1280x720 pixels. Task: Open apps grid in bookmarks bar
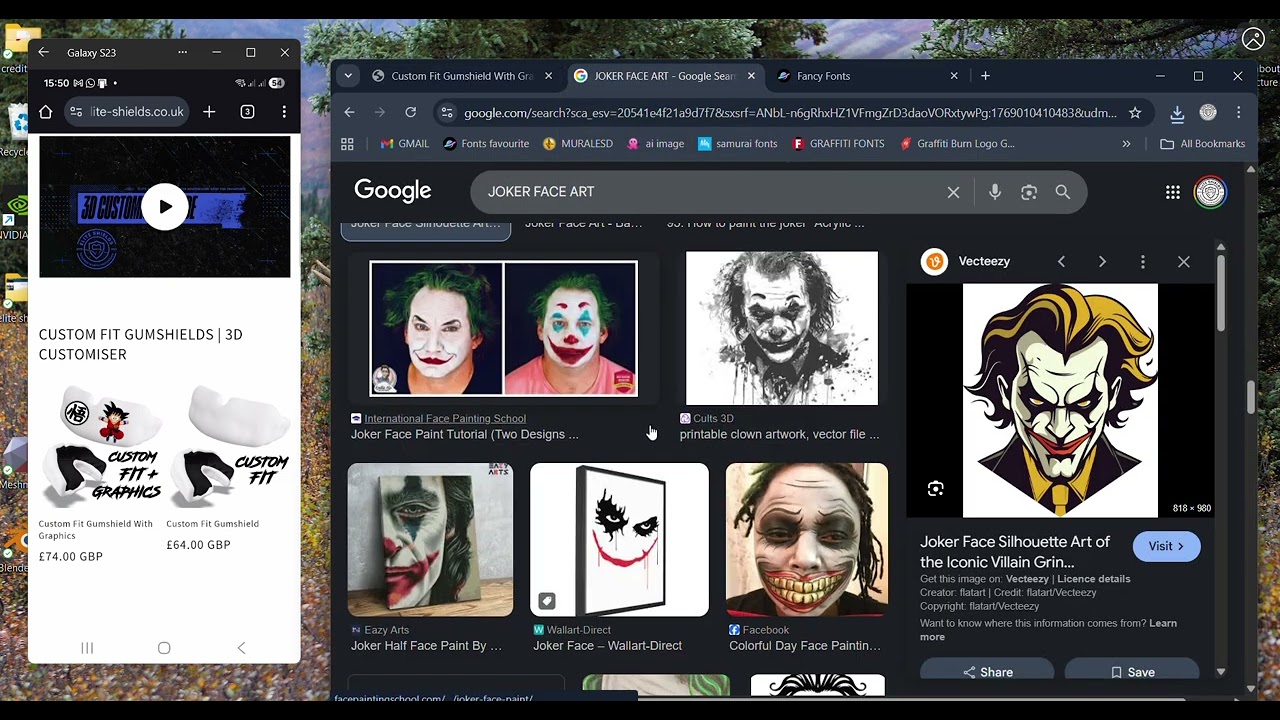coord(347,144)
